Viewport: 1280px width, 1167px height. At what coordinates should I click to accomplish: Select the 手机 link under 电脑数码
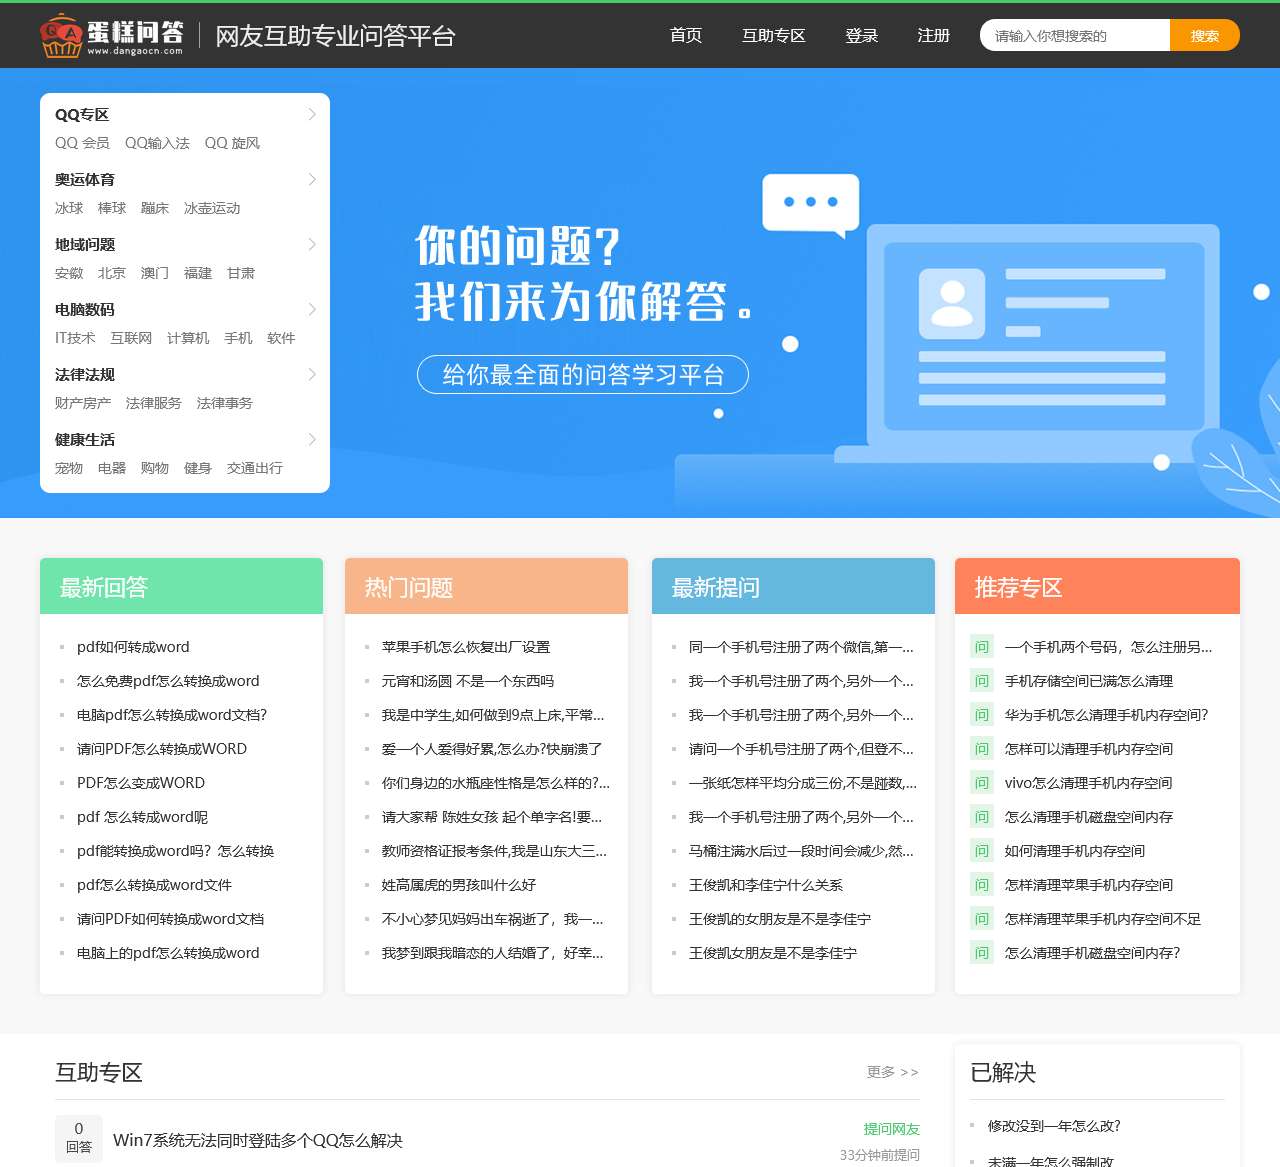point(238,338)
